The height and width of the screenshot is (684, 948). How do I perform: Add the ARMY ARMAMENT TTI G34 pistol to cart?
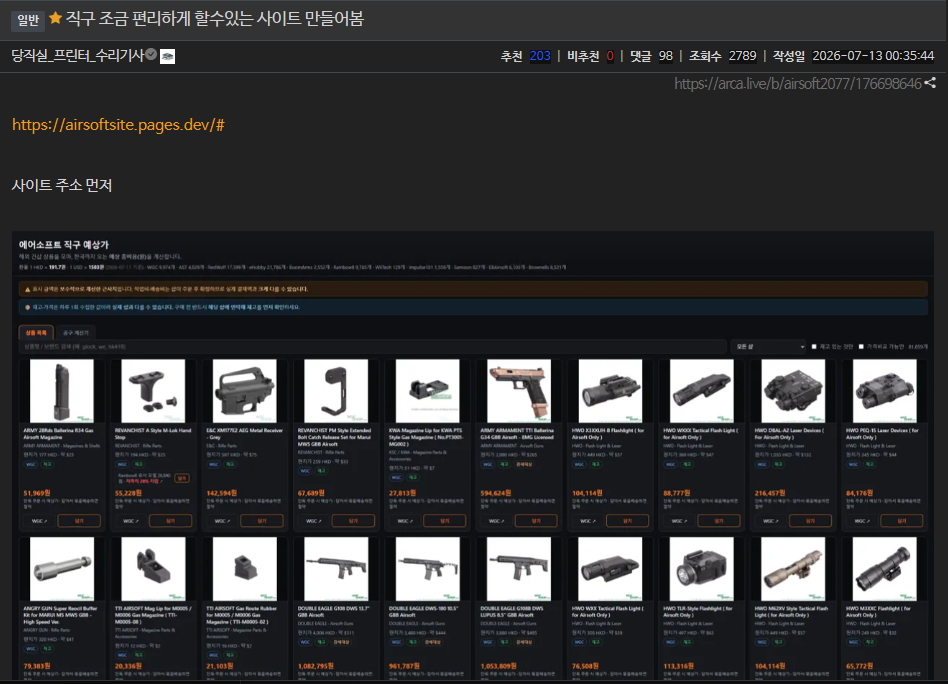click(x=536, y=521)
